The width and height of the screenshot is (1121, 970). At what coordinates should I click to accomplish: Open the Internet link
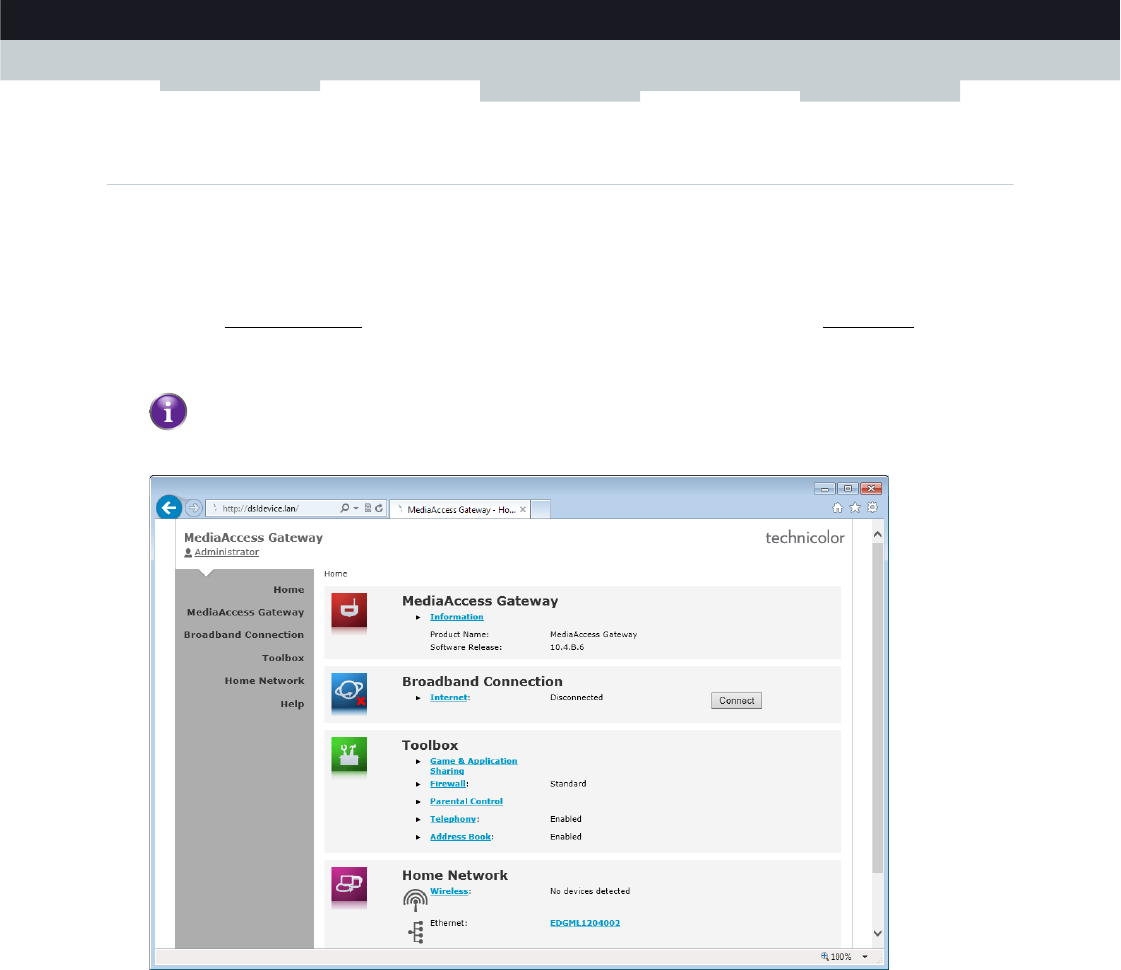[x=449, y=698]
